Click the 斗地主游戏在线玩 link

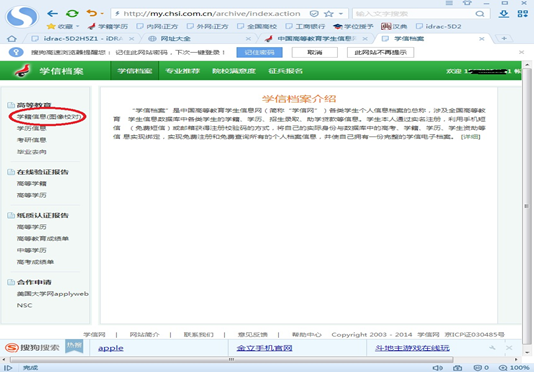tap(412, 348)
